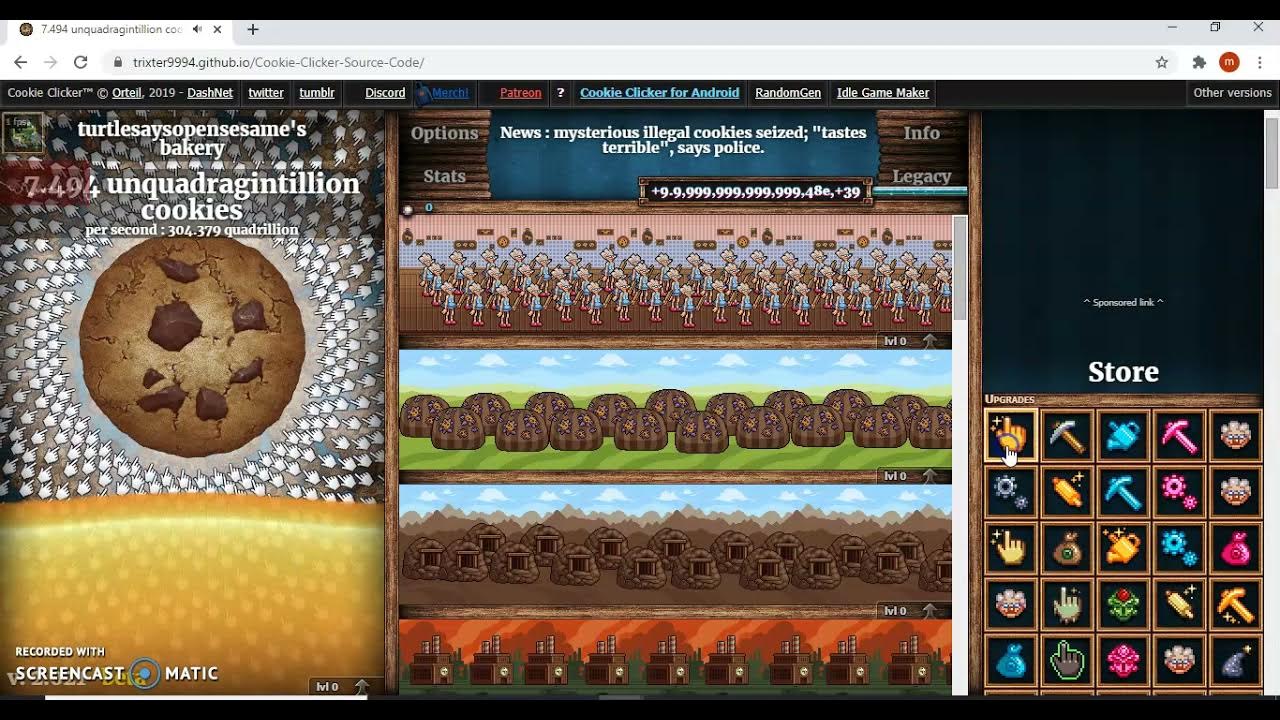
Task: Open a new browser tab
Action: pyautogui.click(x=253, y=30)
